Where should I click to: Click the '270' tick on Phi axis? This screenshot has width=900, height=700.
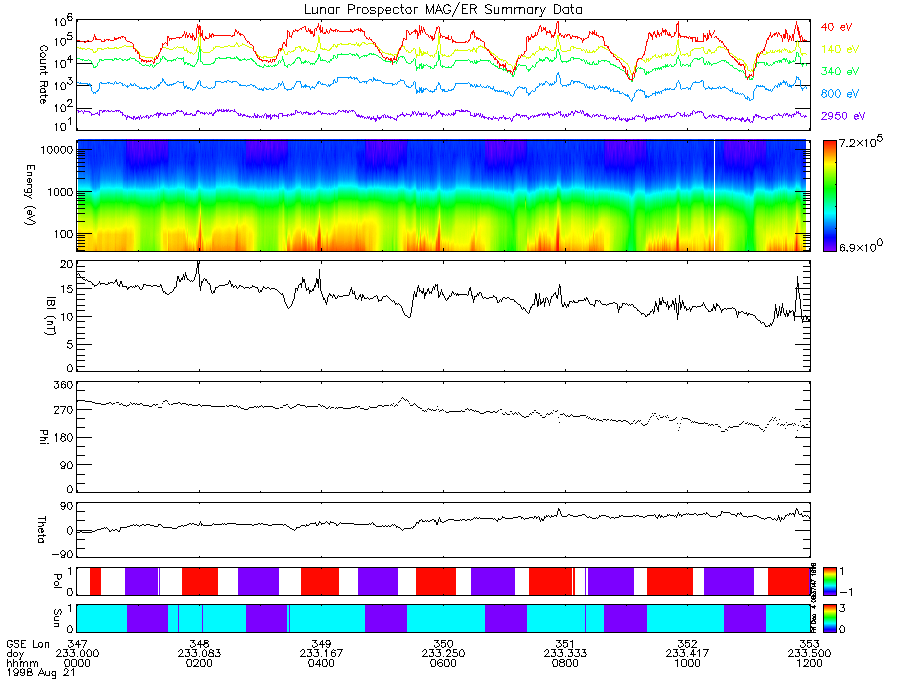coord(64,410)
